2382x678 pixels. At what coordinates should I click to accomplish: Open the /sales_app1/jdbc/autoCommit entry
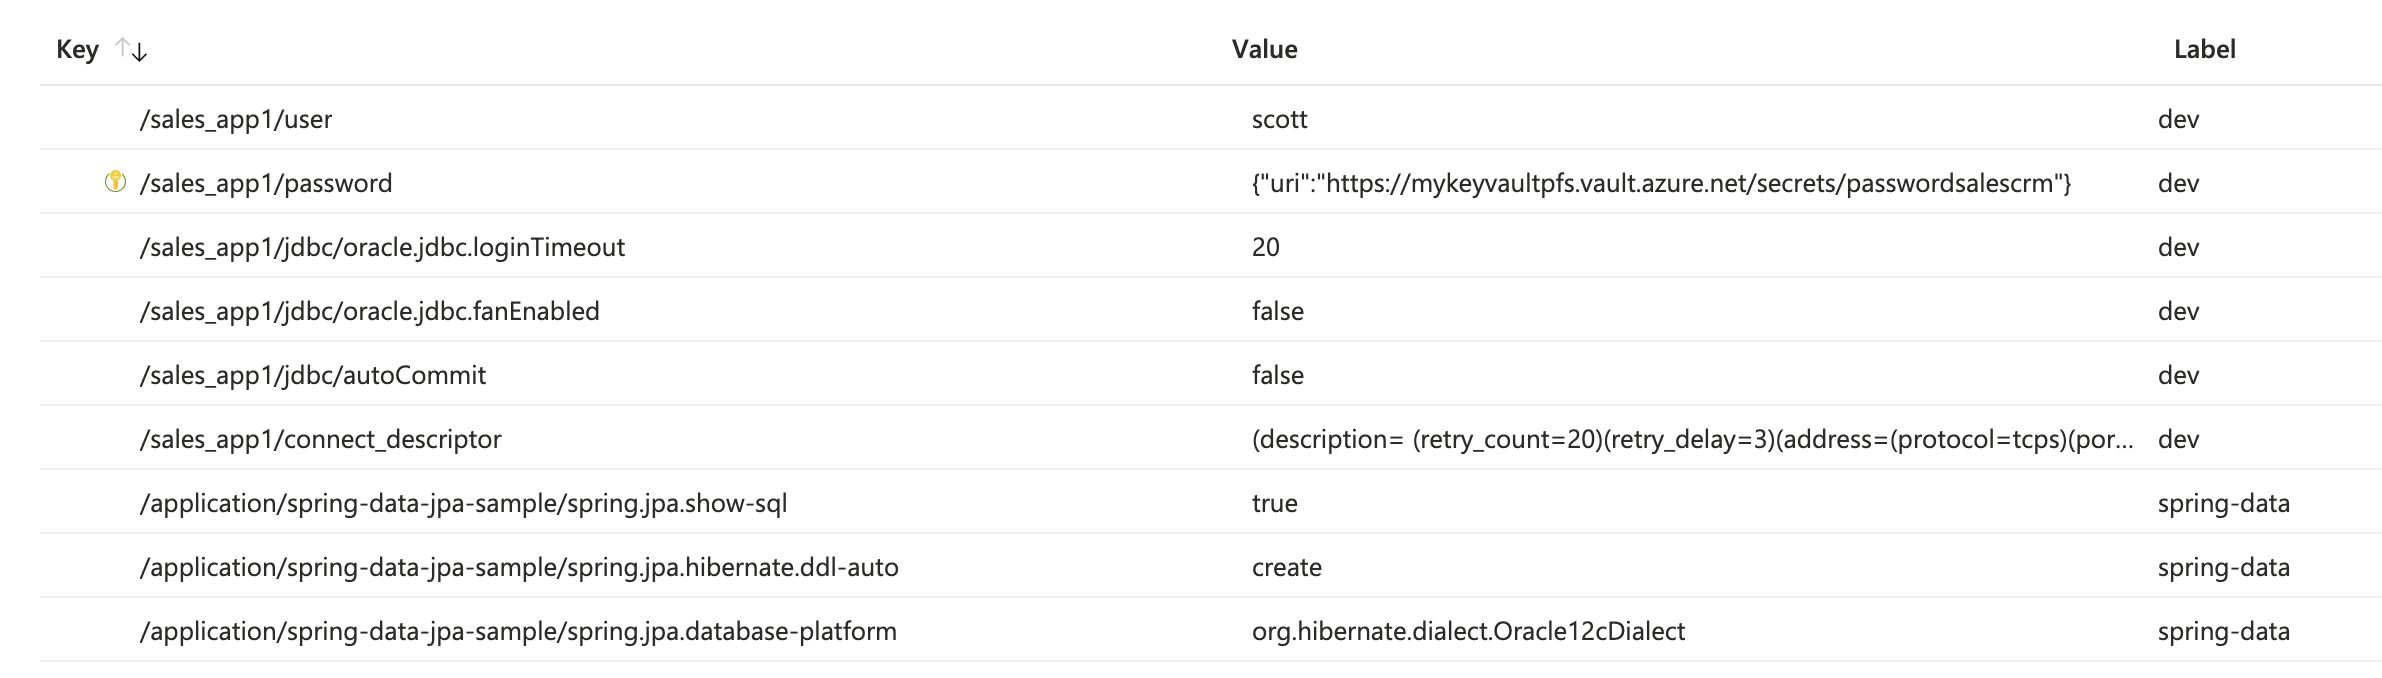coord(313,375)
